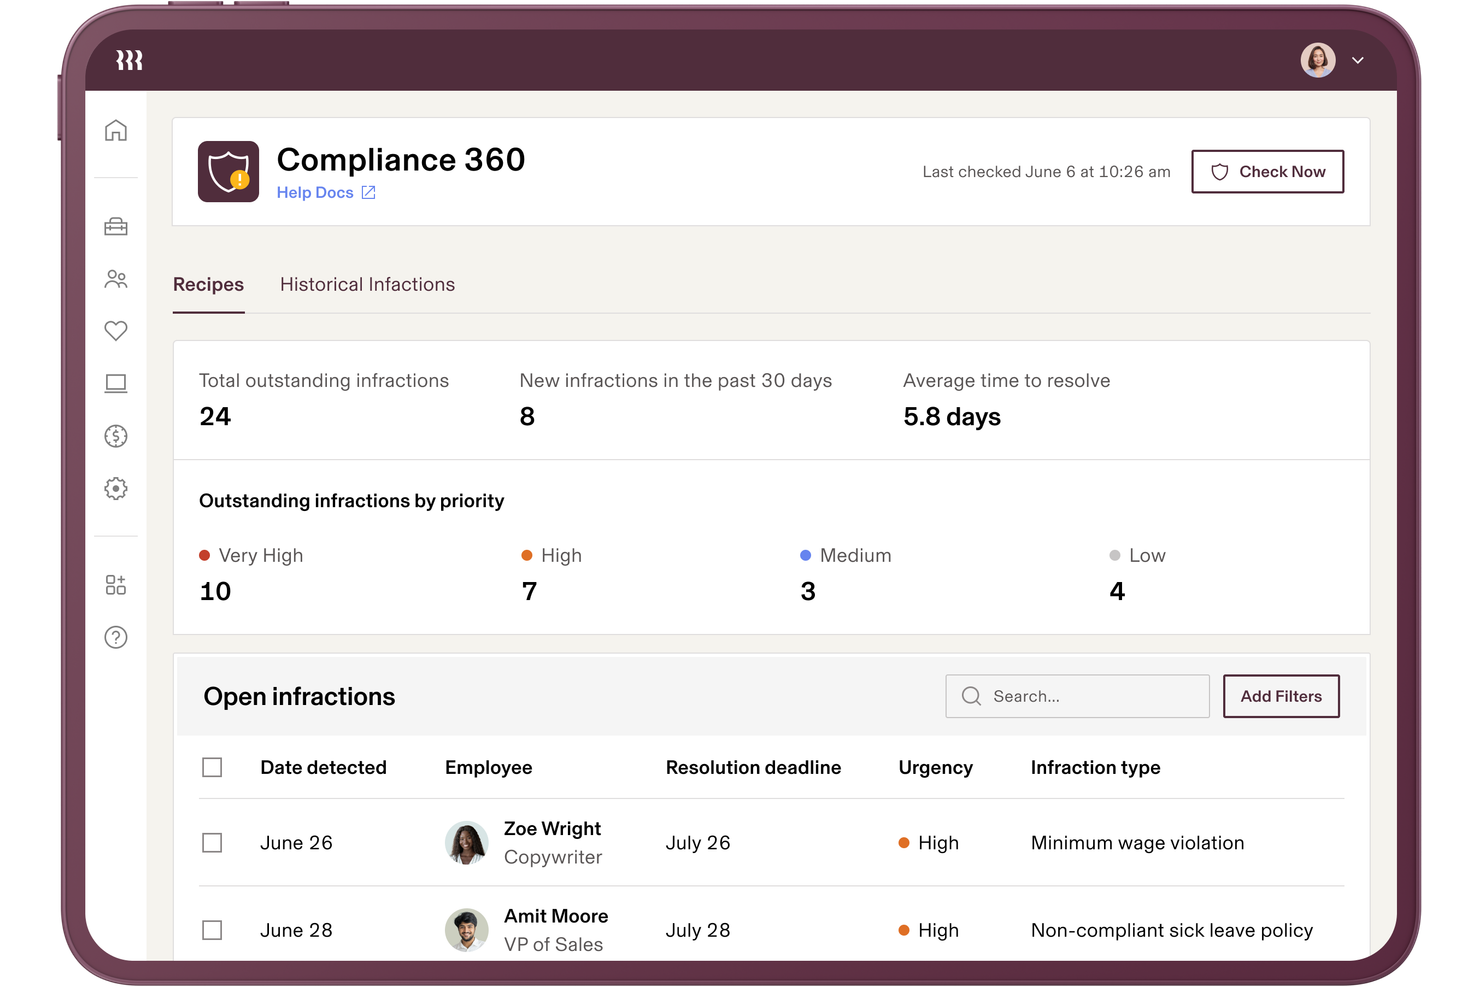Expand the account menu chevron
Screen dimensions: 1480x987
(1358, 61)
